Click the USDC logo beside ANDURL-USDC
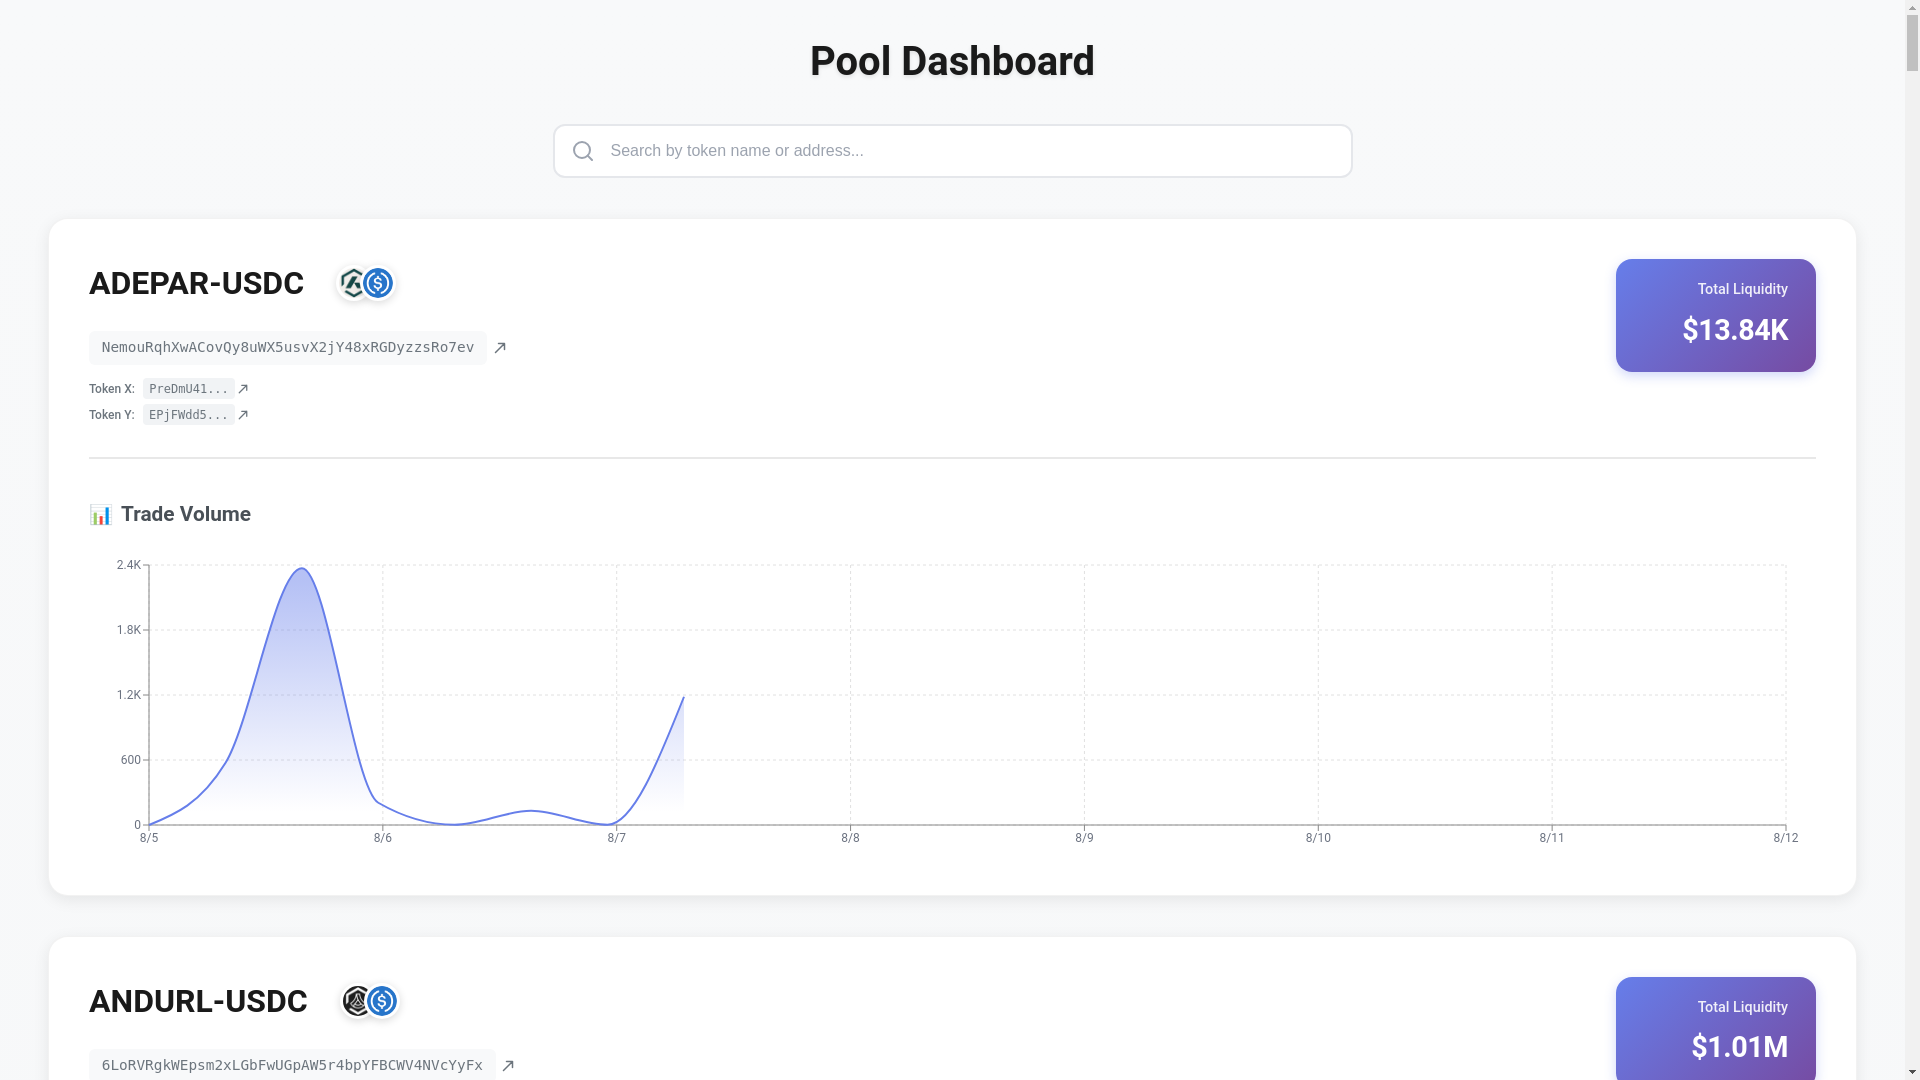Image resolution: width=1920 pixels, height=1080 pixels. [x=382, y=1001]
